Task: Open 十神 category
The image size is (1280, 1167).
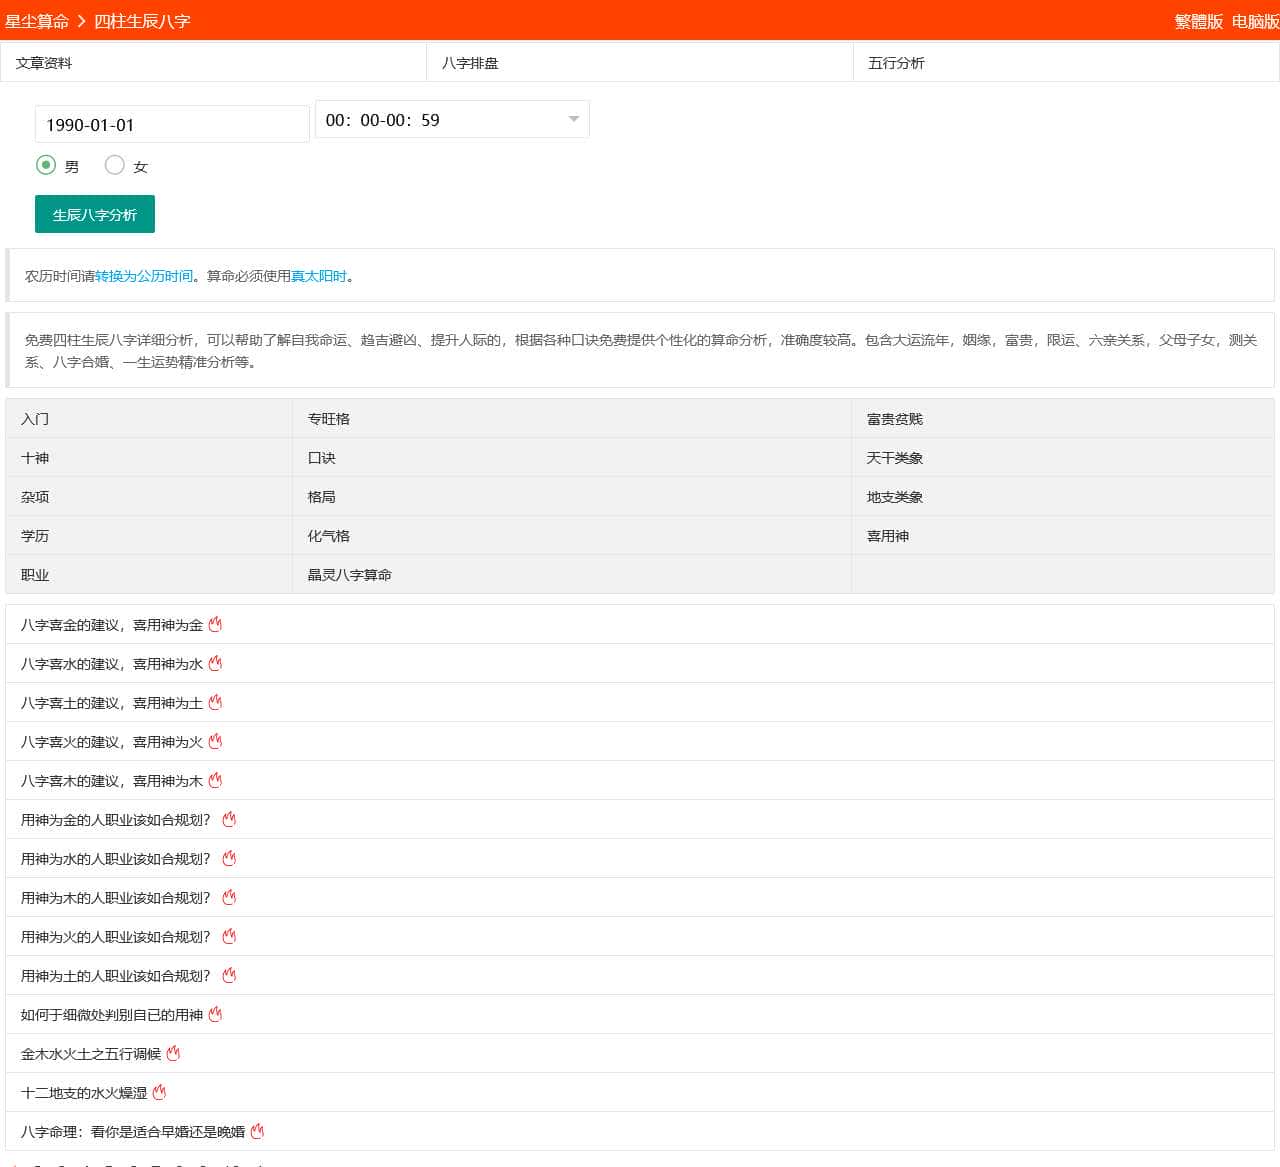Action: [35, 458]
